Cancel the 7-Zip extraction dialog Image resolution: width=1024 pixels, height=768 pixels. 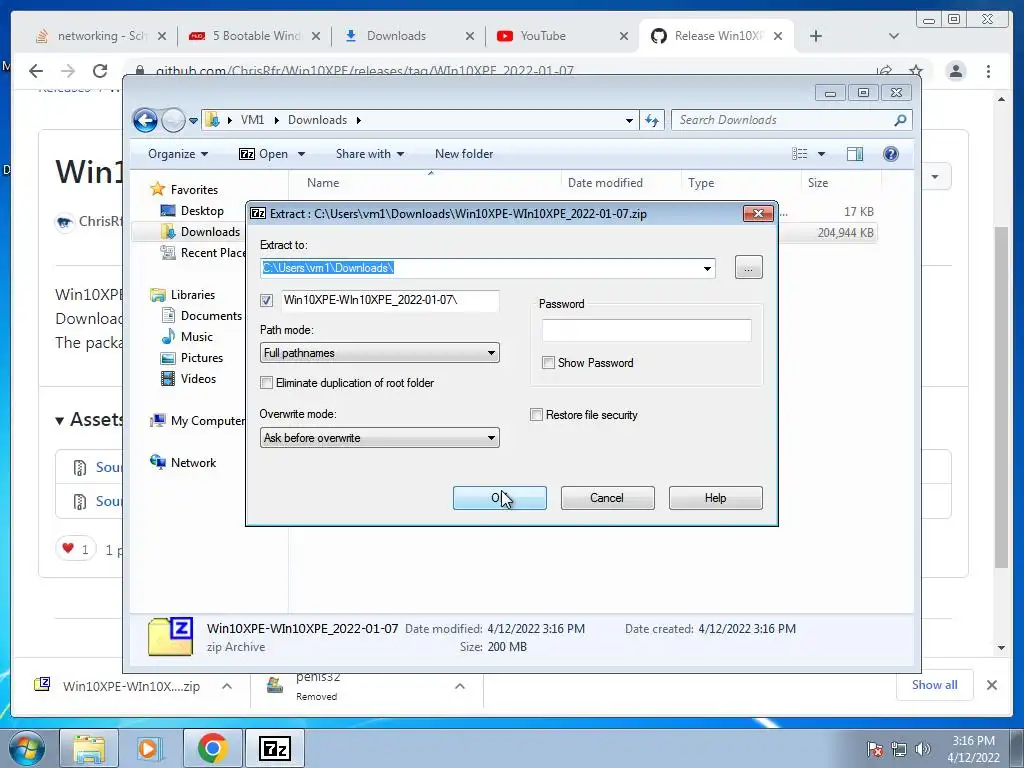(607, 498)
